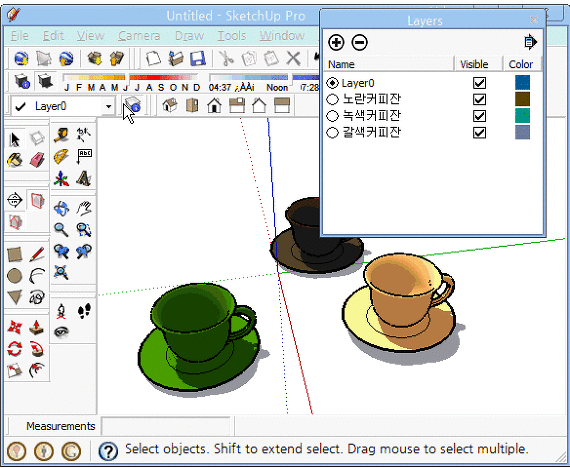Activate the Rotate tool

(x=15, y=349)
